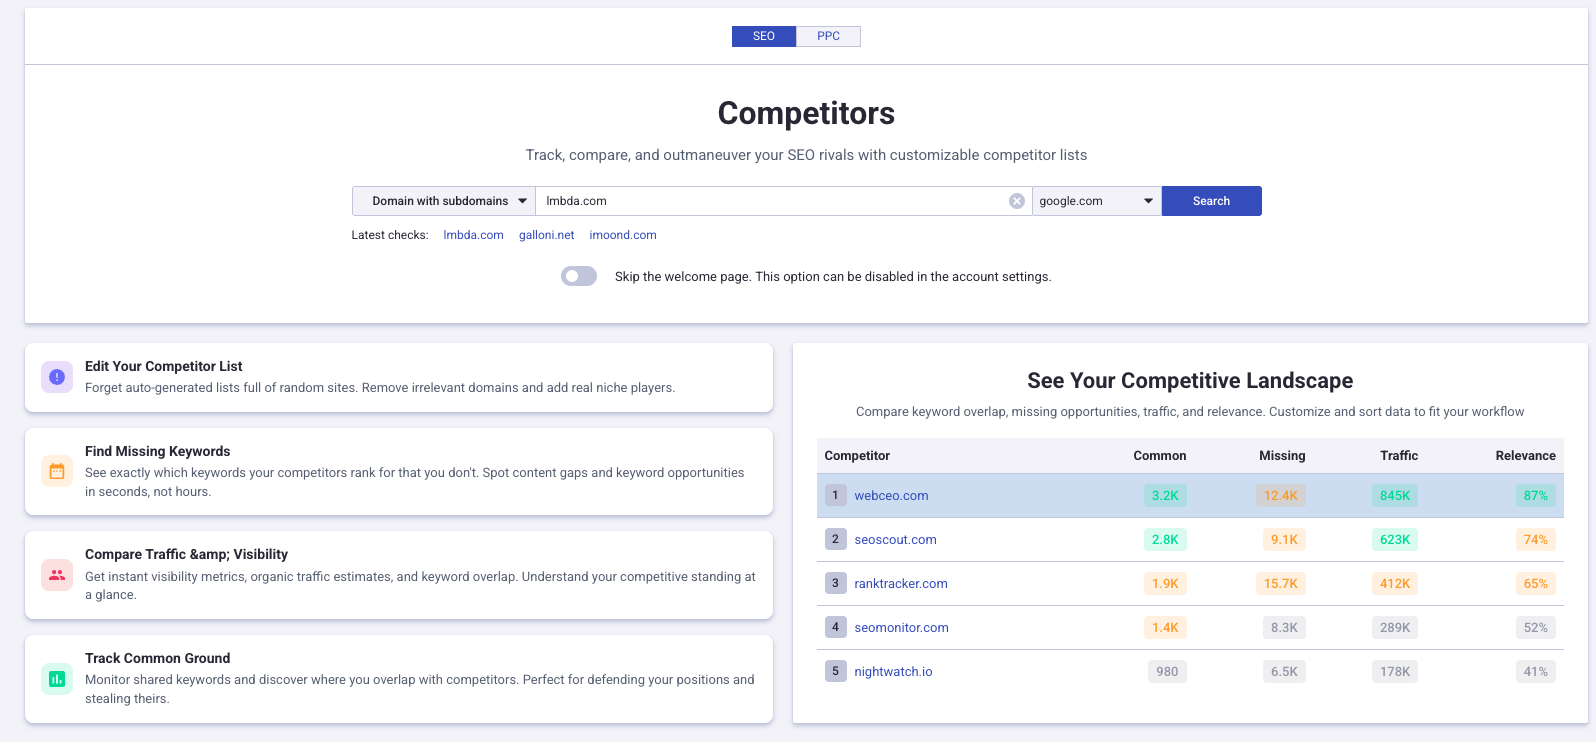Open webceo.com competitor link

891,495
